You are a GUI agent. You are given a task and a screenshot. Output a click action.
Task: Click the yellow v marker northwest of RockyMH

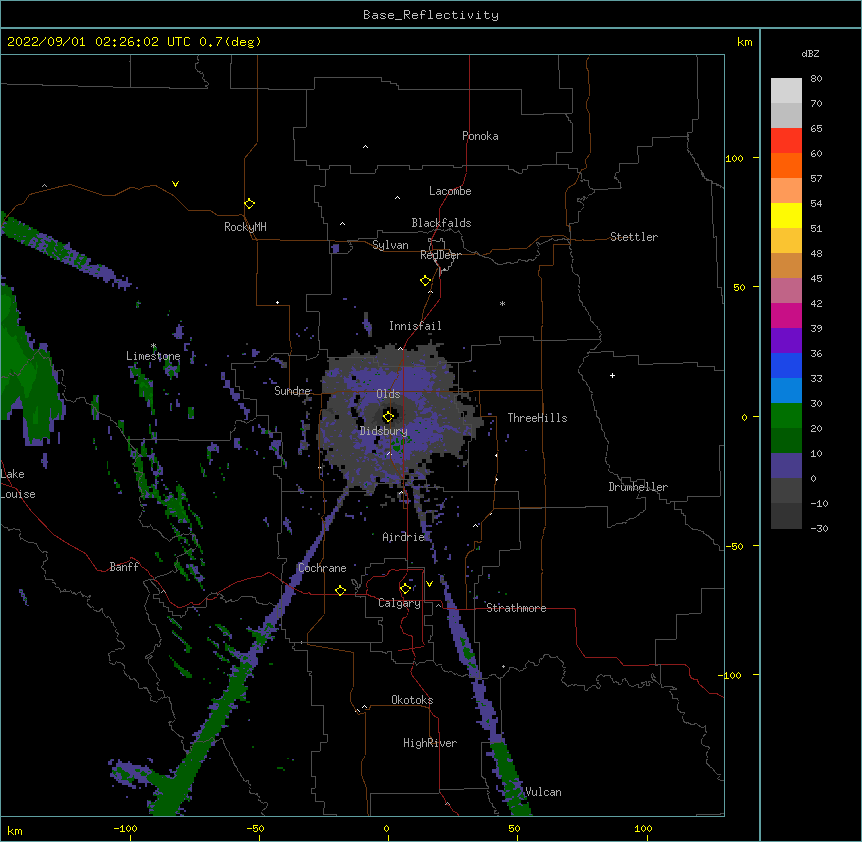(175, 184)
